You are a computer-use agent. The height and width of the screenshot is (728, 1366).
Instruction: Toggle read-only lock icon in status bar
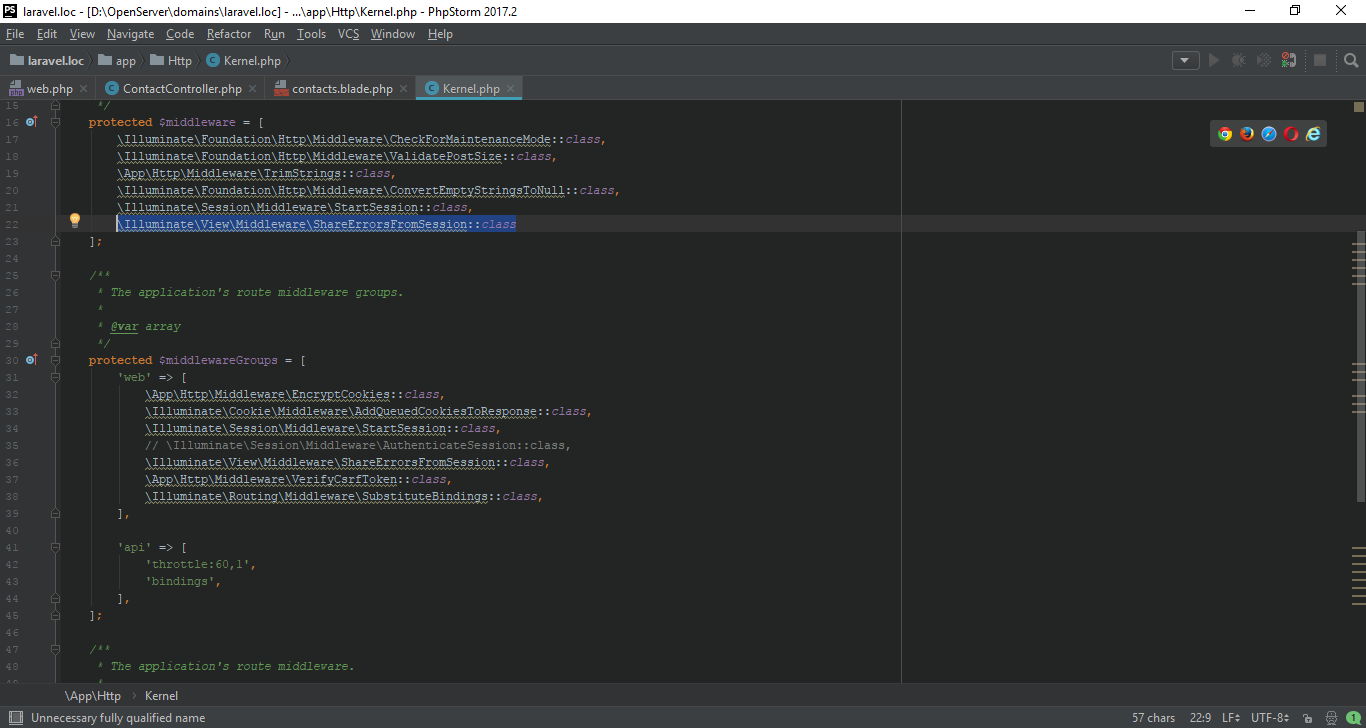[x=1308, y=718]
